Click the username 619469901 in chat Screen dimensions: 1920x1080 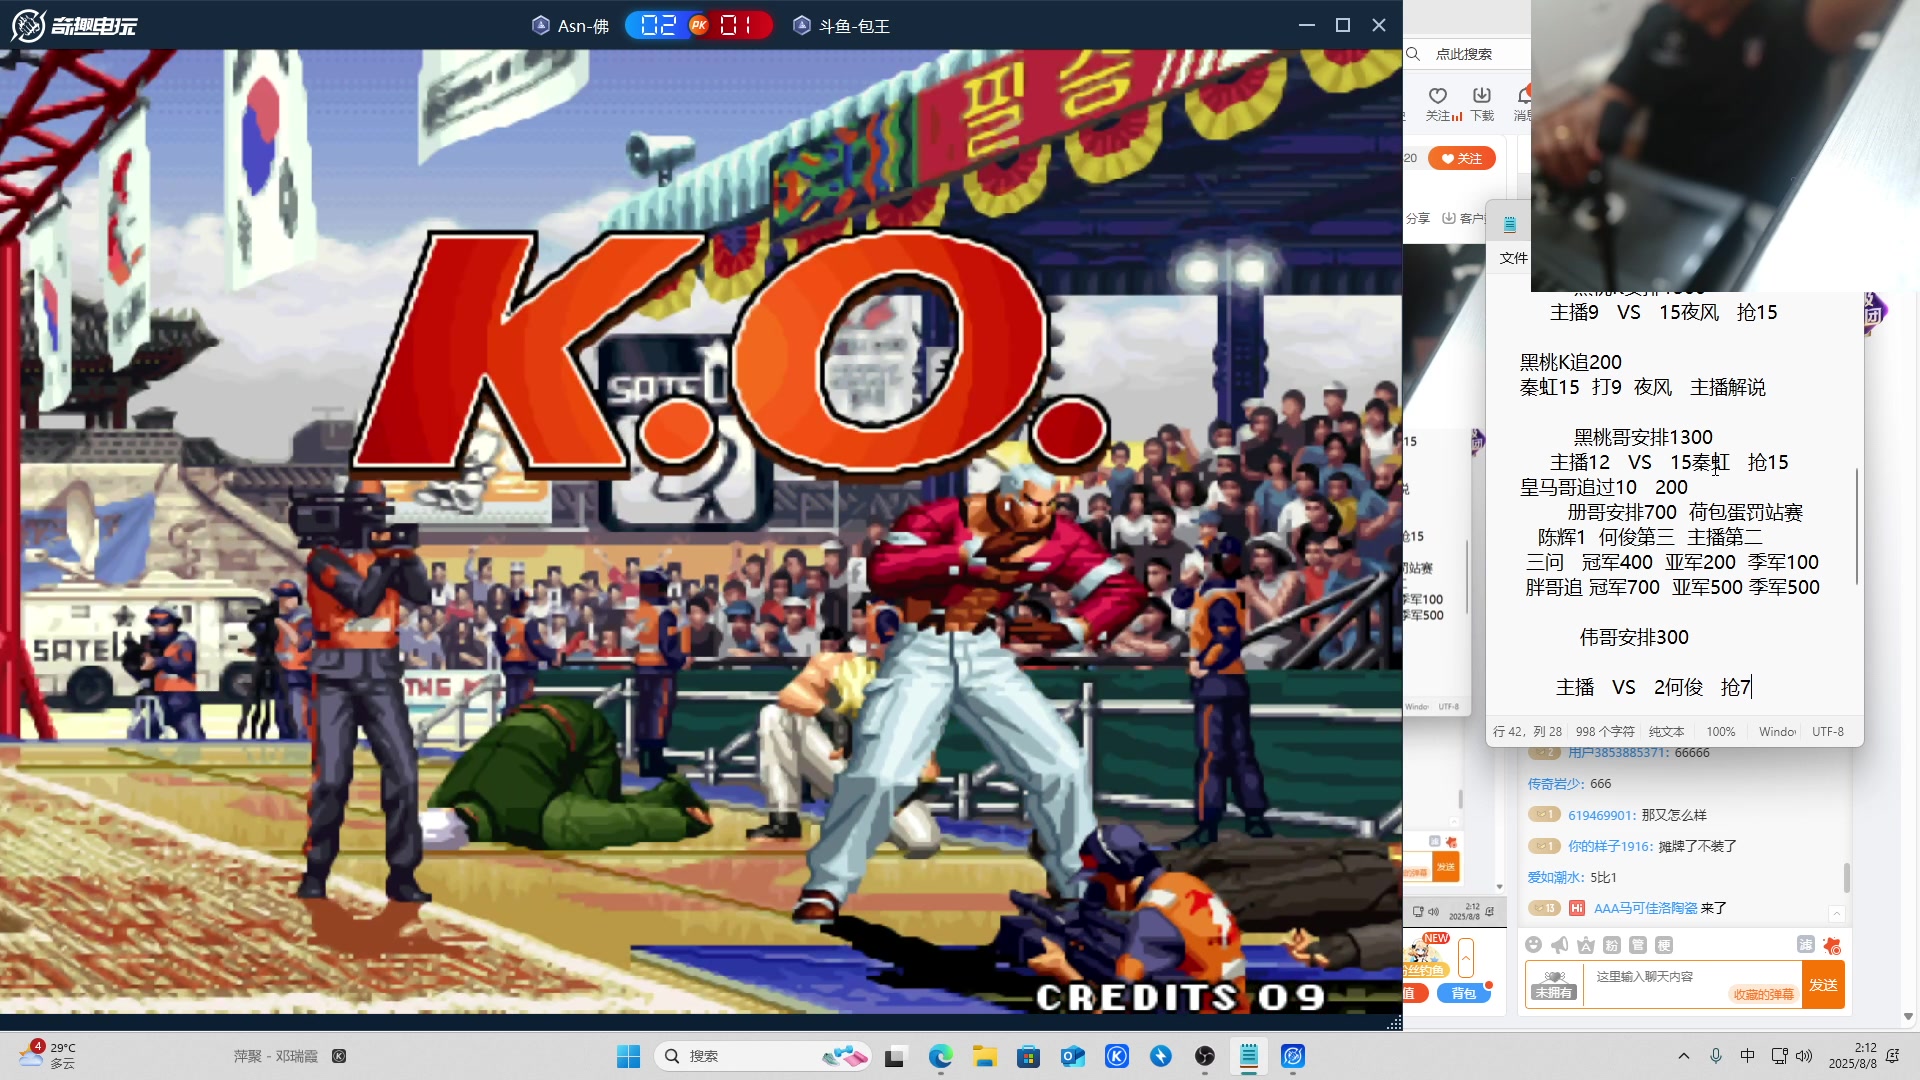(1601, 815)
